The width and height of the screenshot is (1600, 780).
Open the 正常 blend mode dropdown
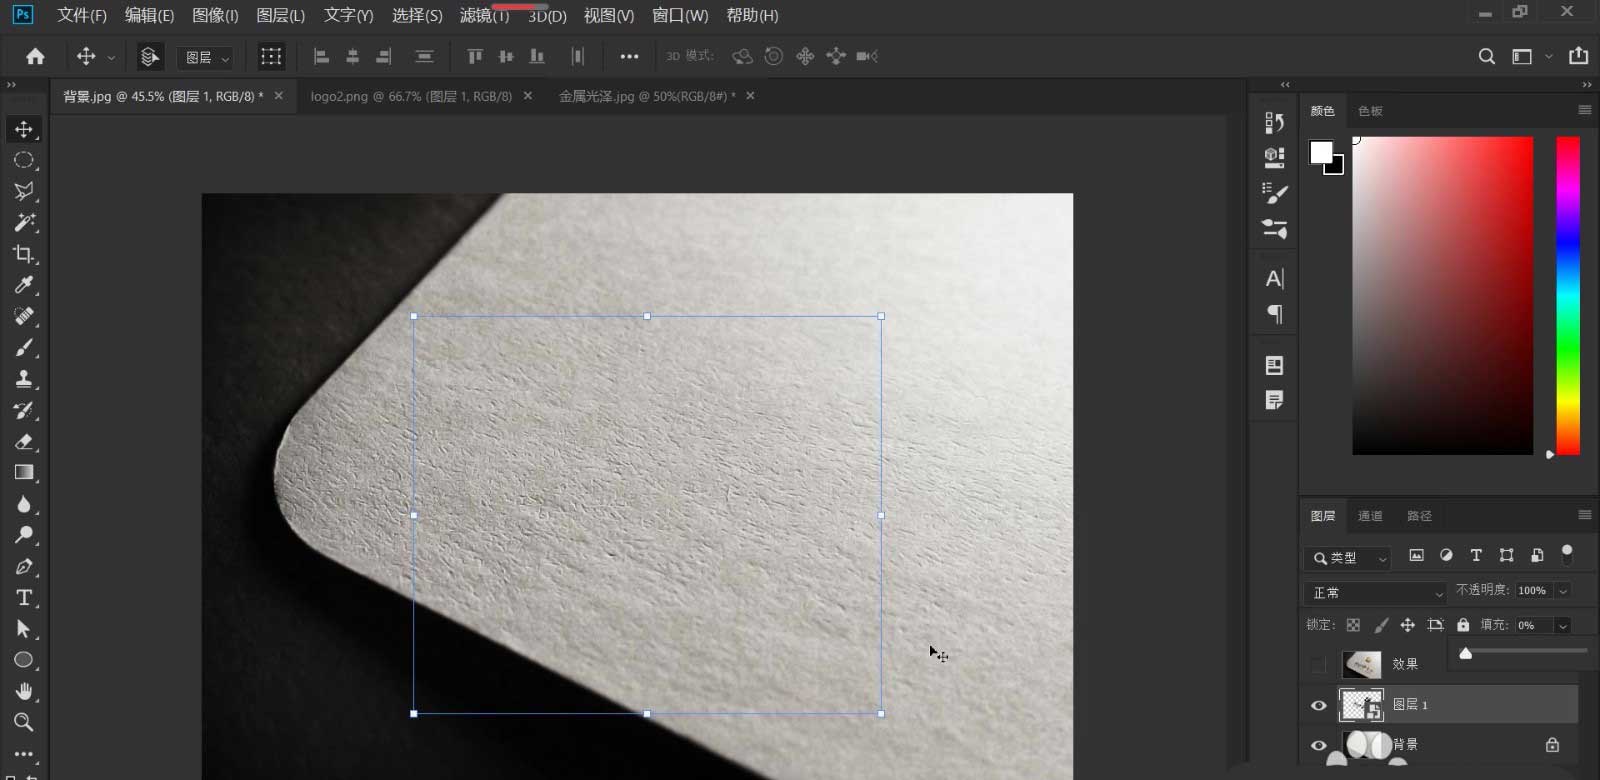click(1375, 593)
